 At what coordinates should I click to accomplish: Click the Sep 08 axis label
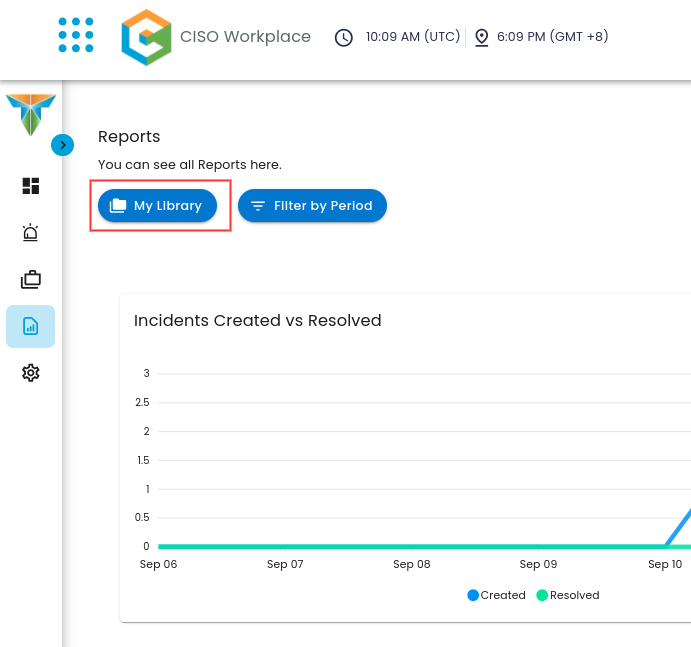point(412,564)
